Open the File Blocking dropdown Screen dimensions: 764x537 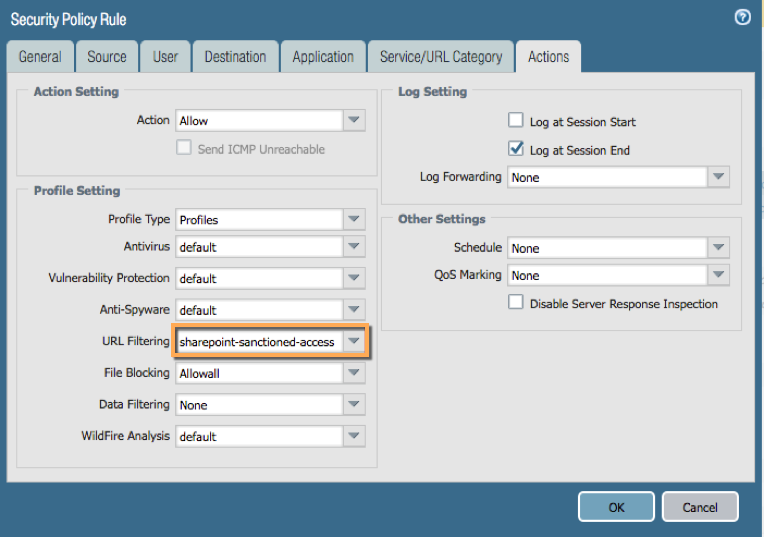tap(353, 373)
